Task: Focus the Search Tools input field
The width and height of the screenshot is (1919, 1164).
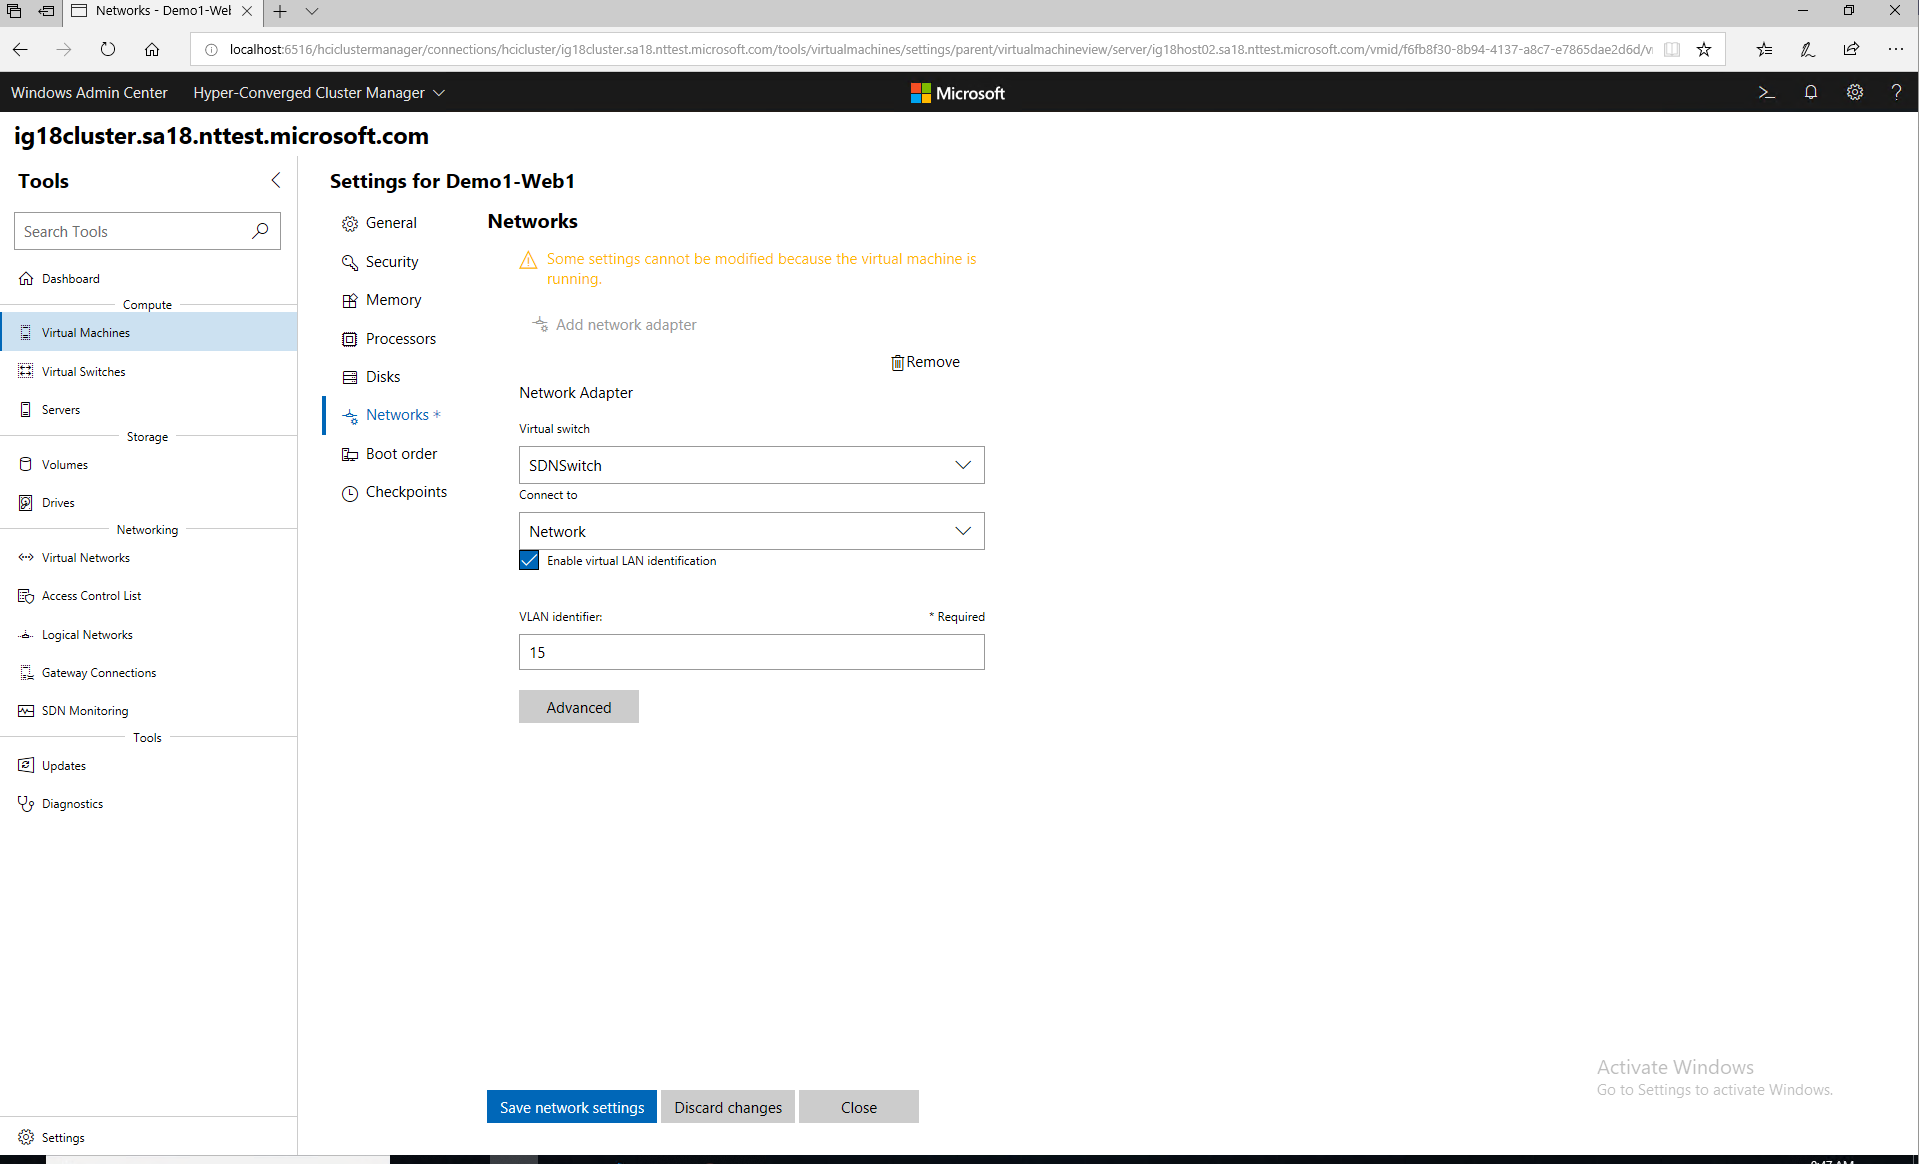Action: (x=147, y=231)
